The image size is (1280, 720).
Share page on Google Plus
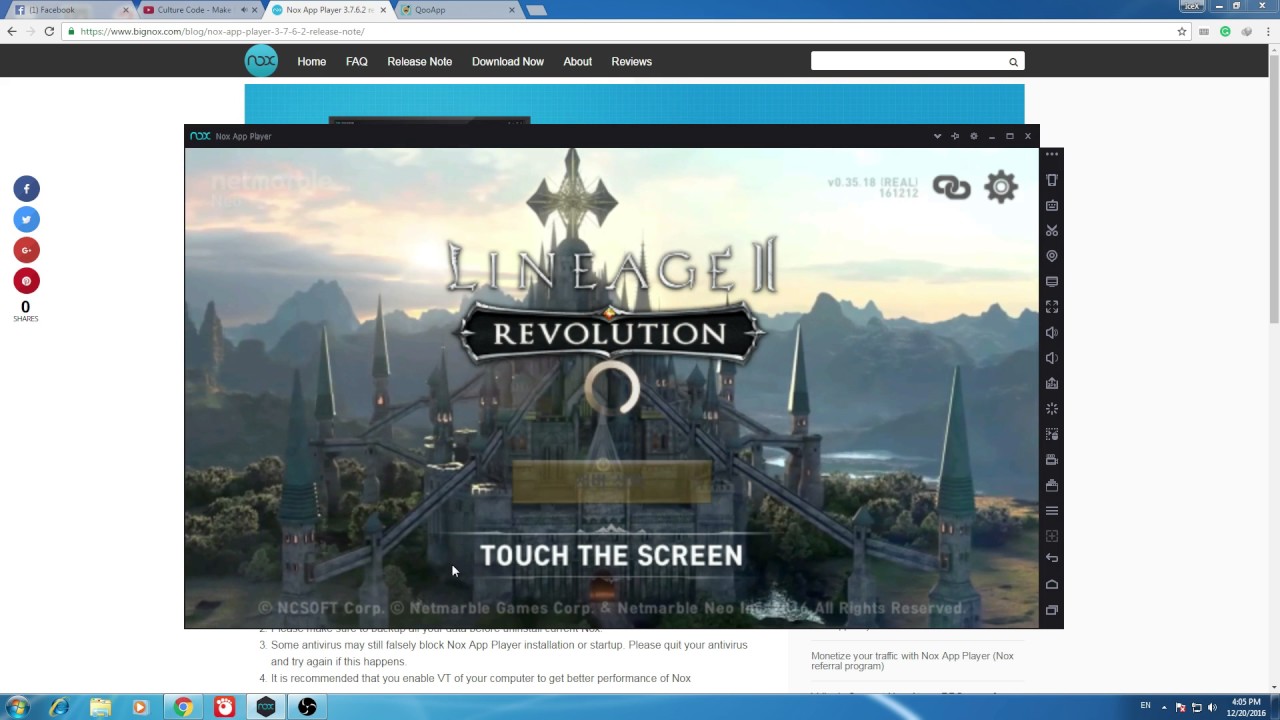point(26,250)
